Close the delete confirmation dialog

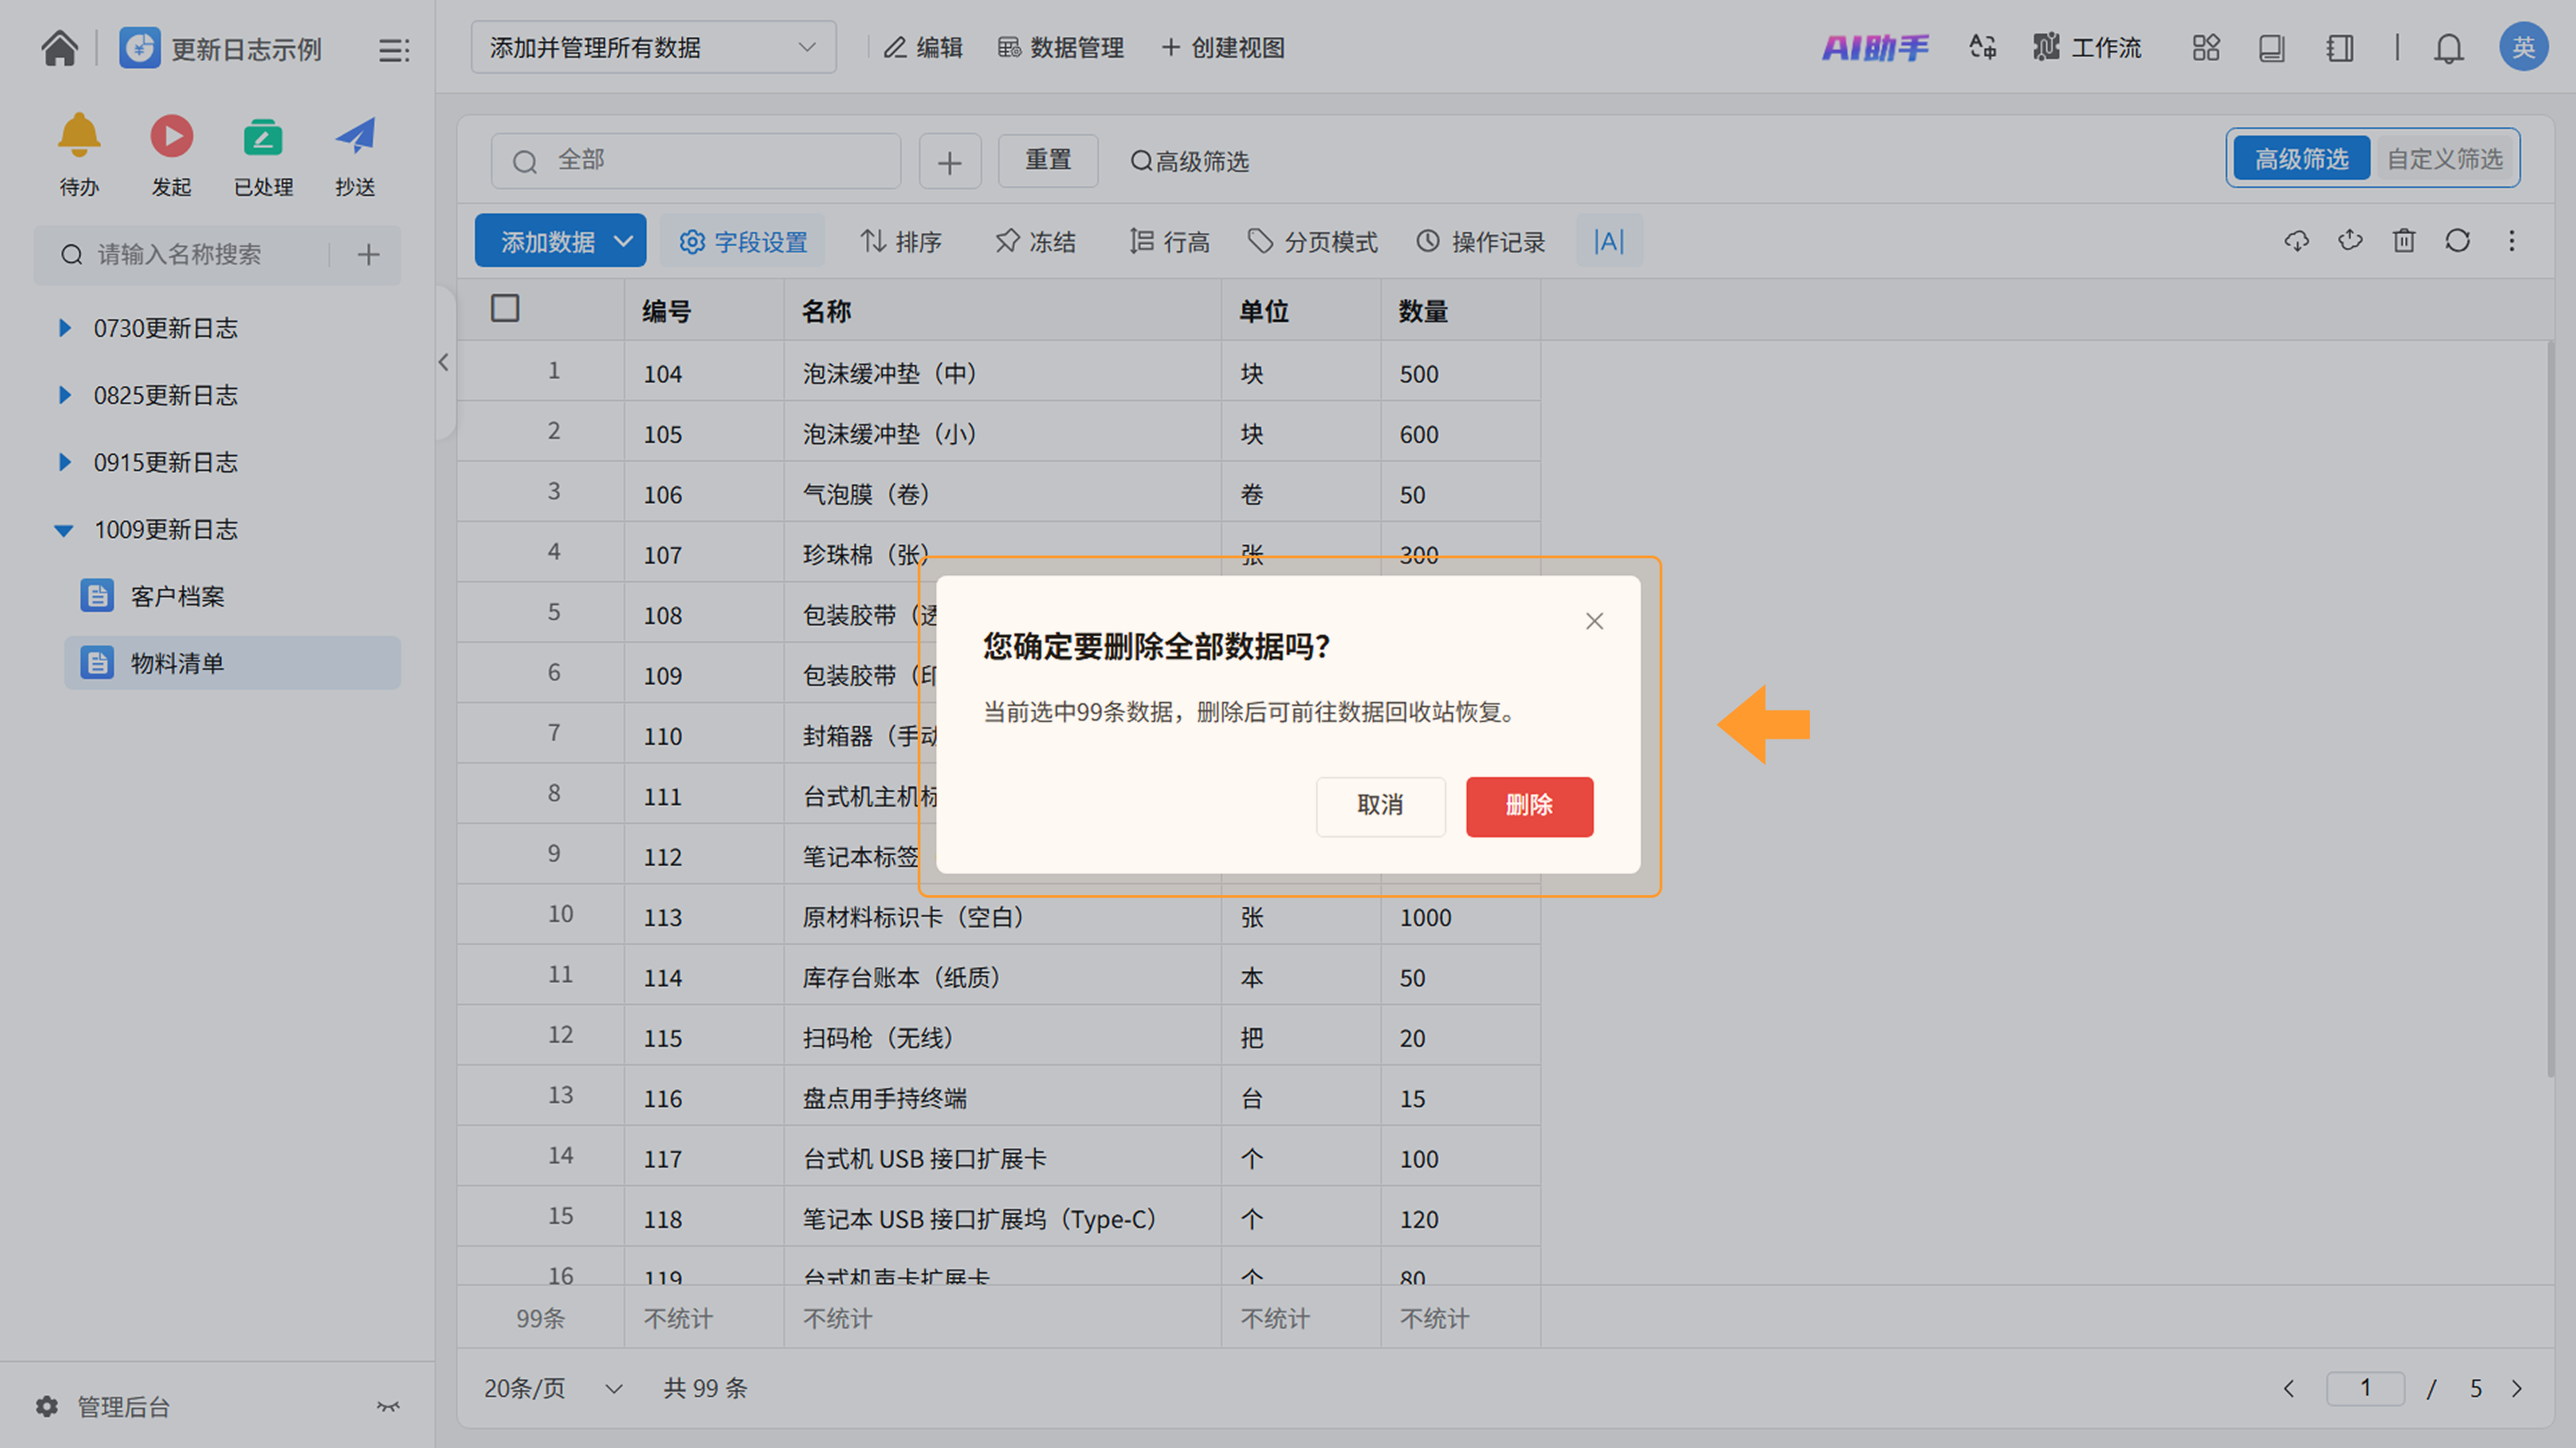click(1594, 621)
